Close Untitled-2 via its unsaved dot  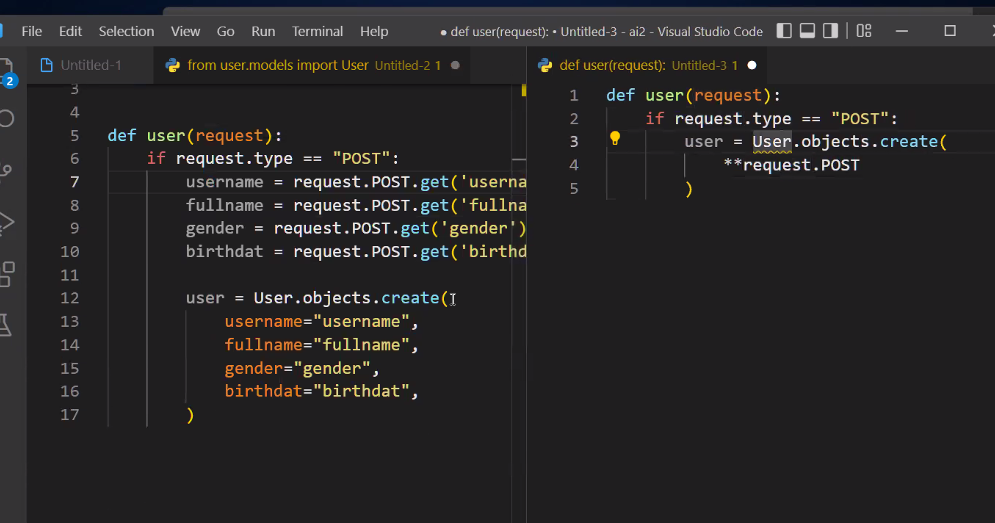(455, 65)
